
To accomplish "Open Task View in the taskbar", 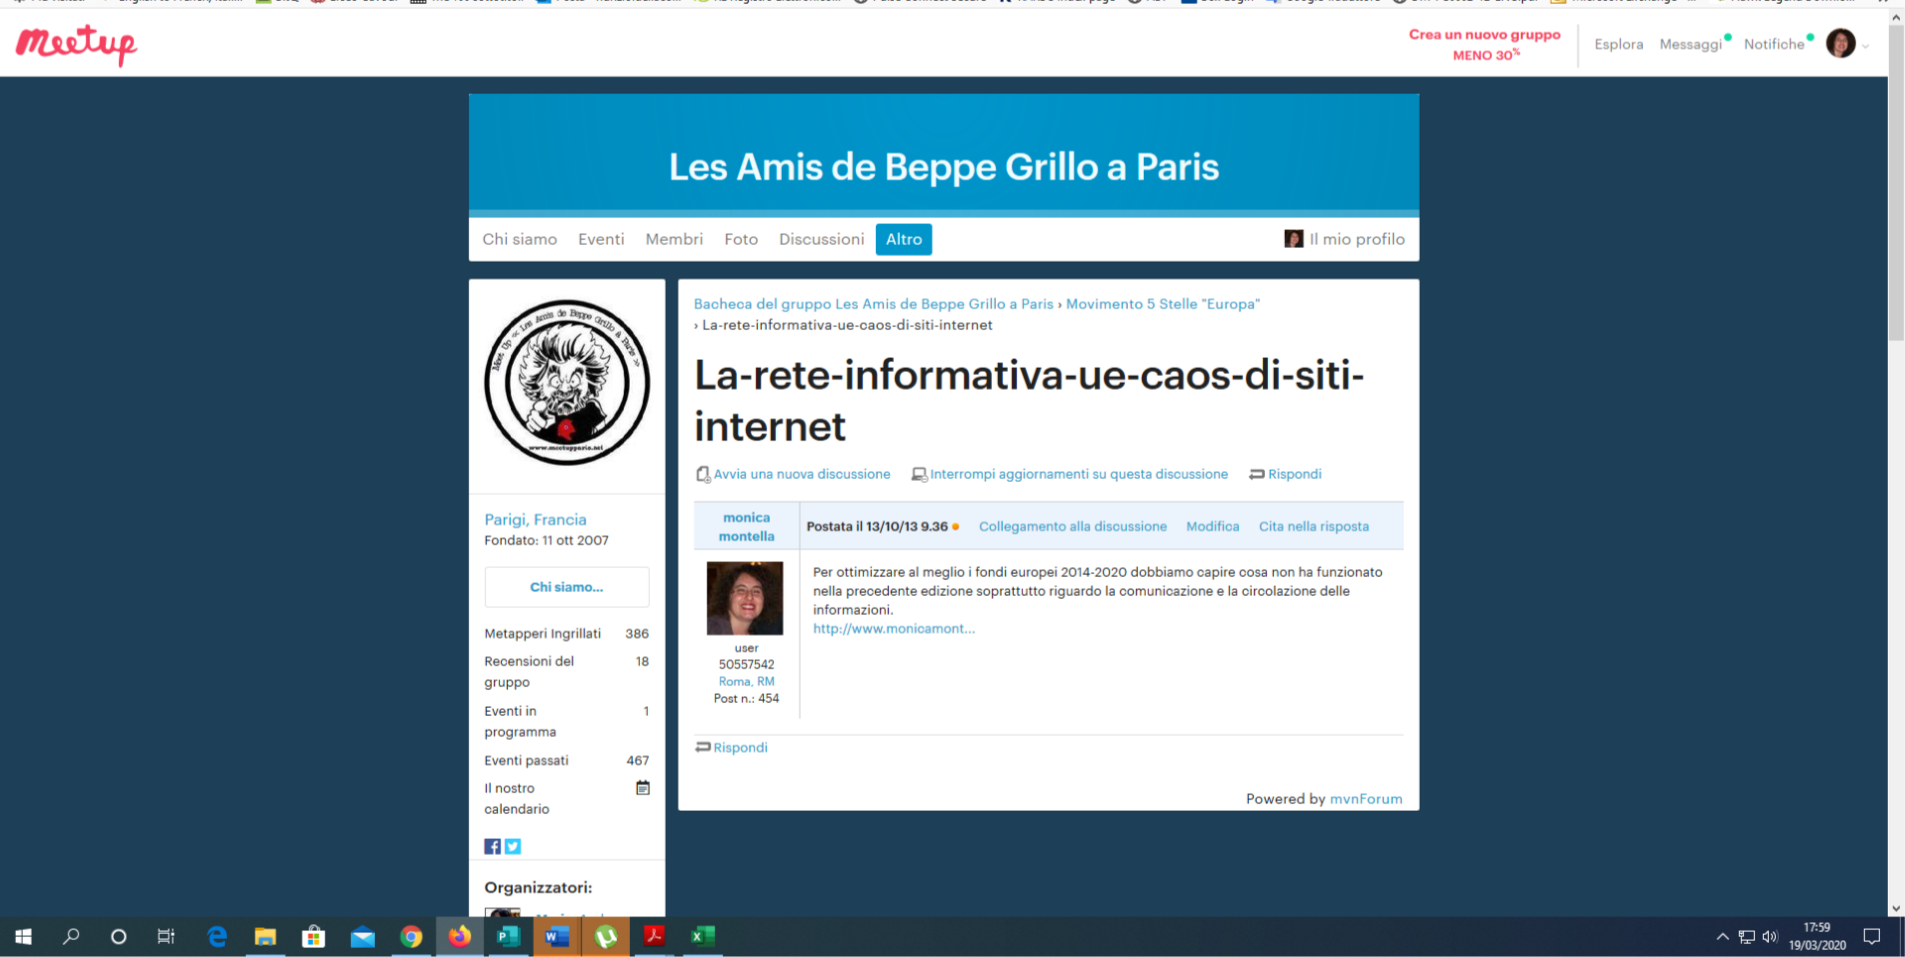I will click(166, 936).
